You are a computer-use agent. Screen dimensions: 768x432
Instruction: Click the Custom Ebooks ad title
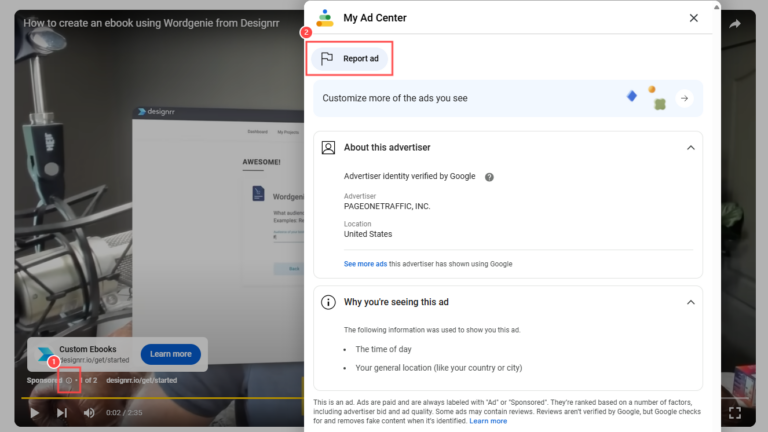click(88, 349)
